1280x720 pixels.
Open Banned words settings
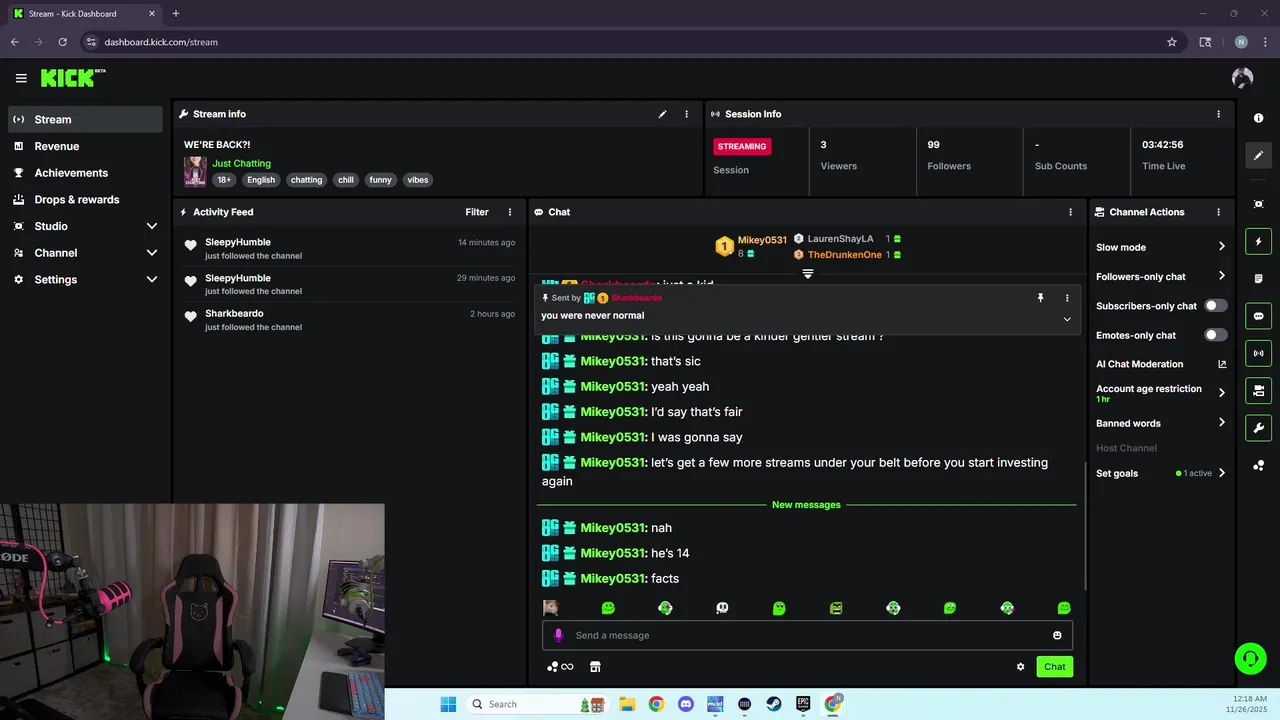point(1161,423)
